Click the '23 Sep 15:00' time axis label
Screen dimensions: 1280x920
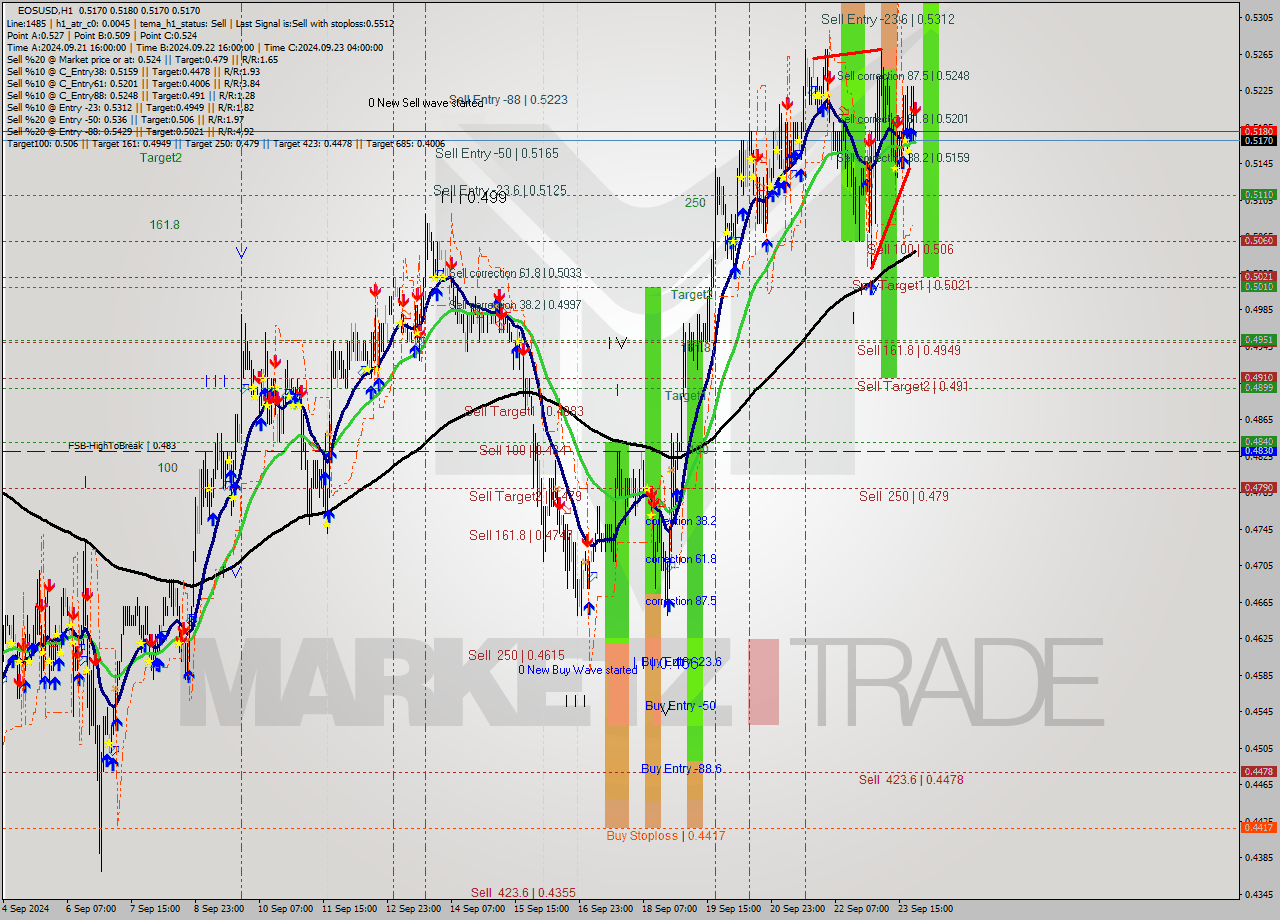[925, 909]
